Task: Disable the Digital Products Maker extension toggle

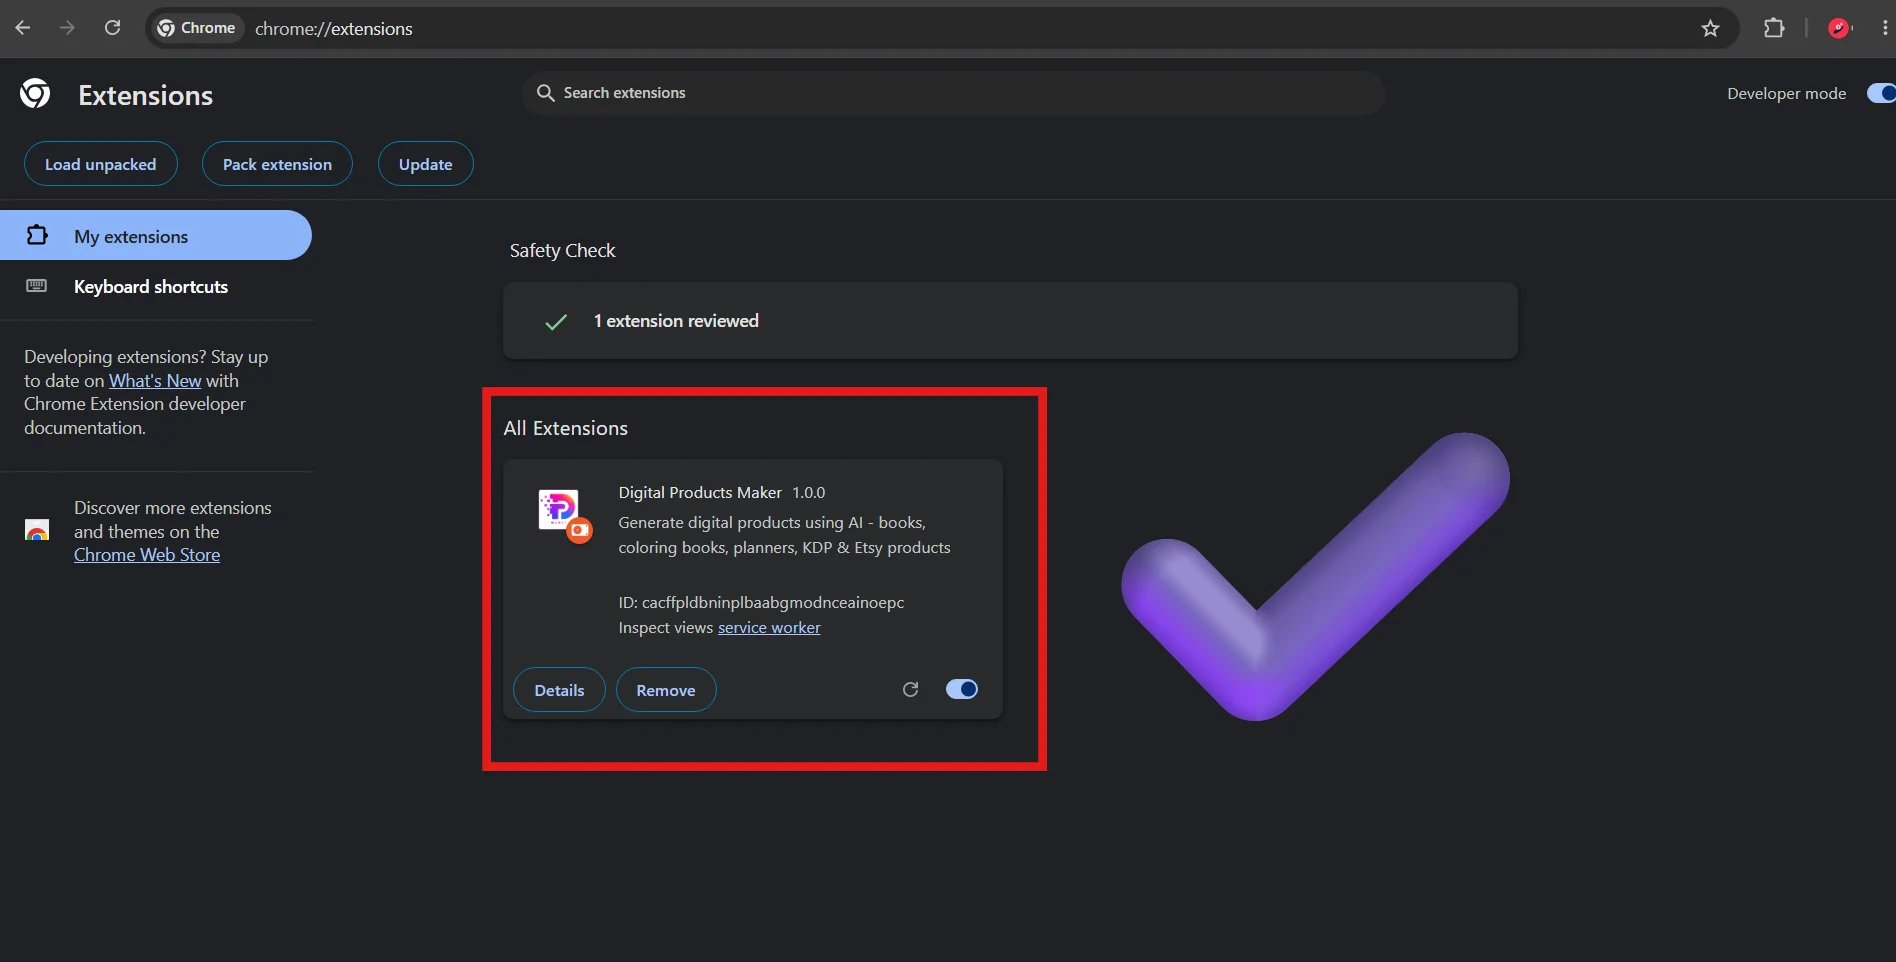Action: pos(962,689)
